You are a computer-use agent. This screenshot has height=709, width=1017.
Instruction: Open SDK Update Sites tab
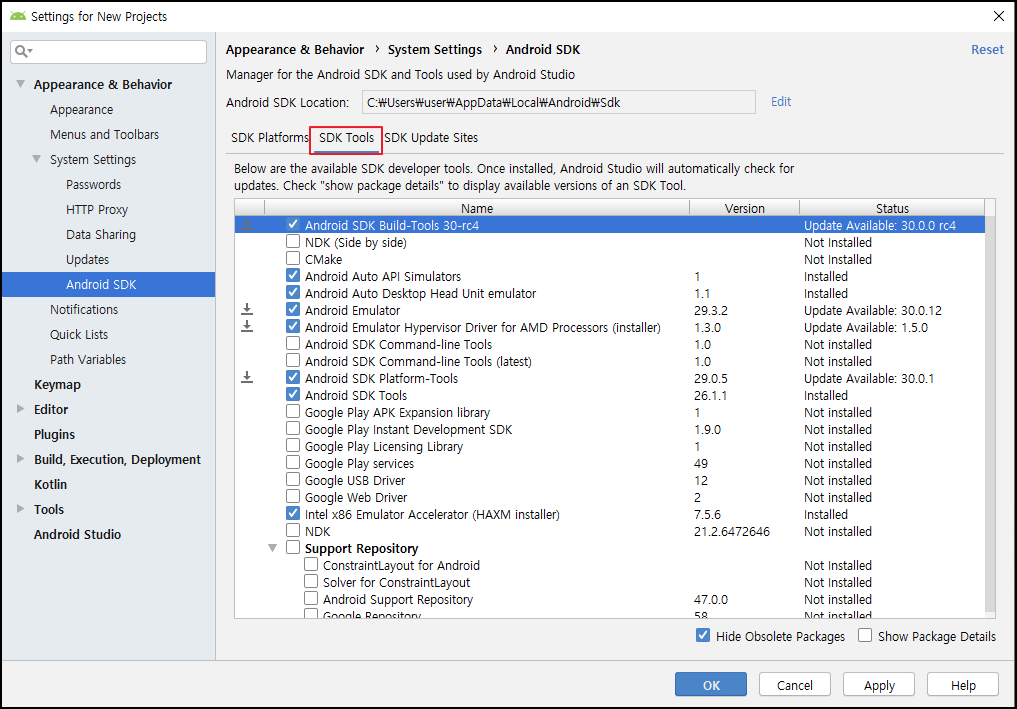(x=431, y=138)
